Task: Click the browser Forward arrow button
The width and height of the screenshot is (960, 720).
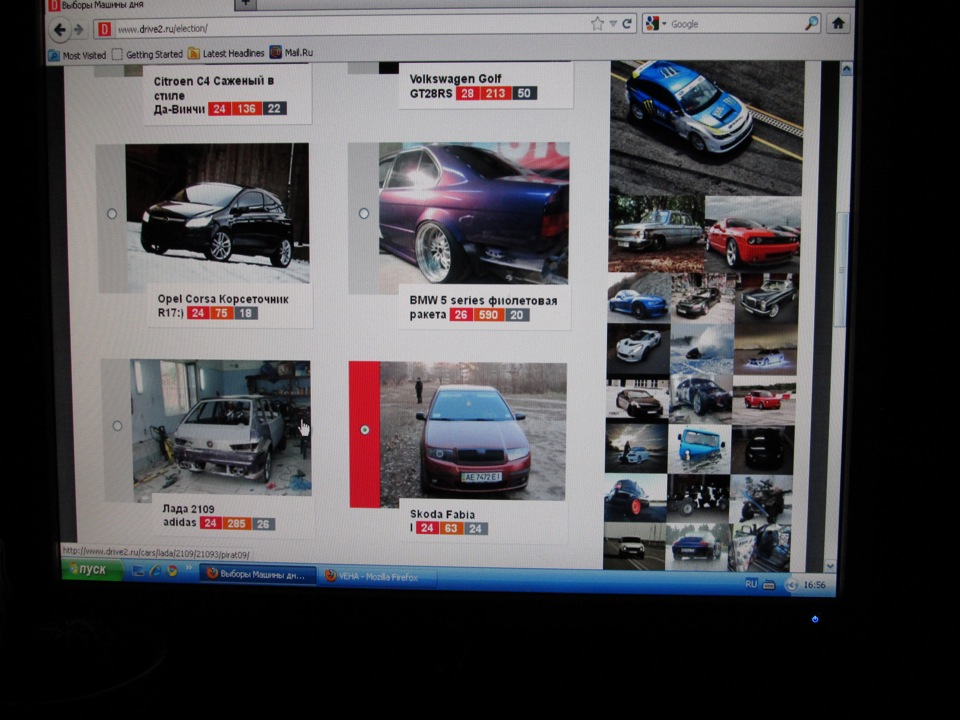Action: pos(79,29)
